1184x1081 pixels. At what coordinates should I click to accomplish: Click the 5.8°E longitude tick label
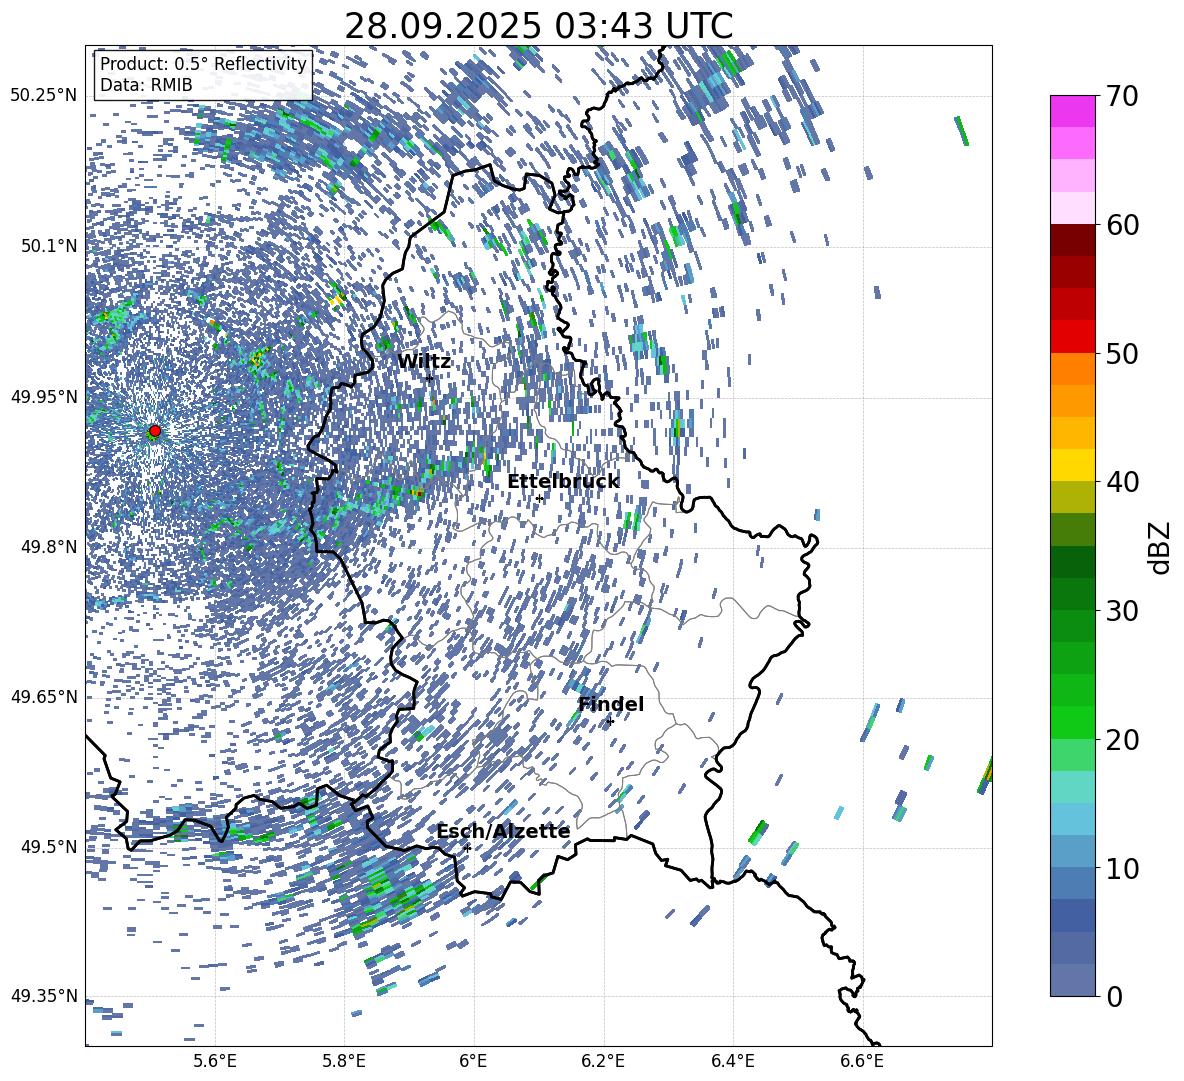344,1061
